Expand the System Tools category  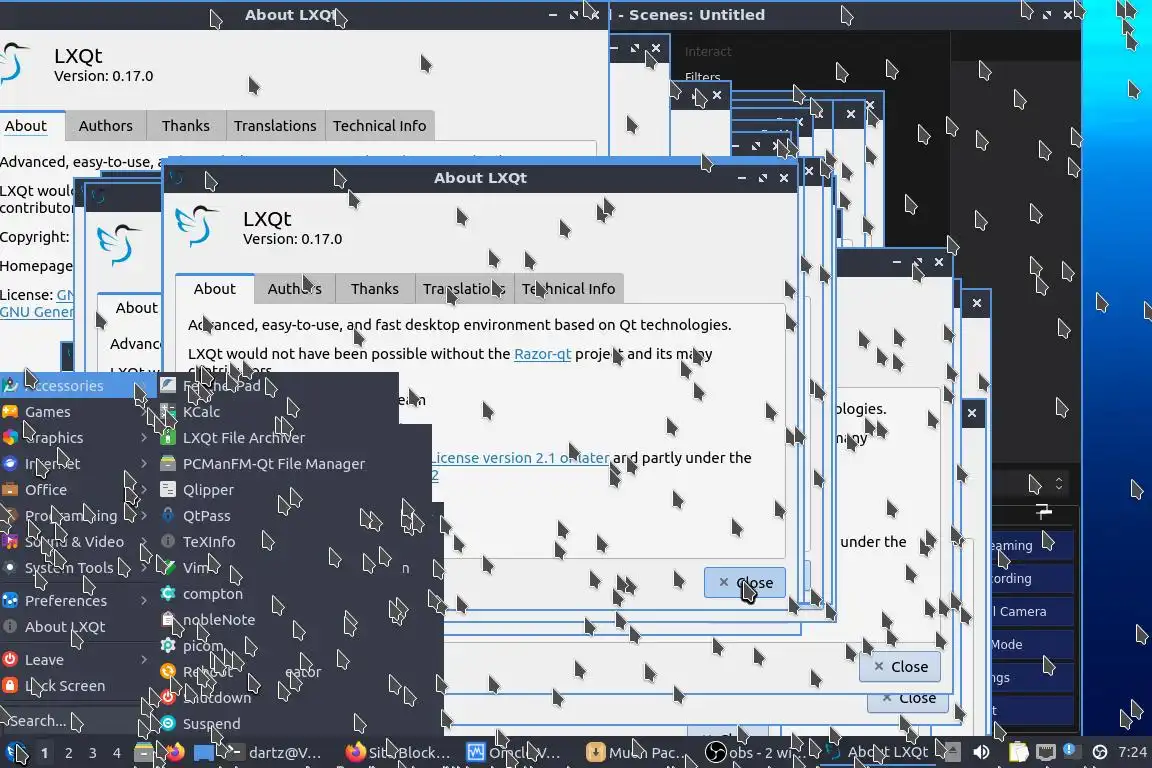[x=76, y=568]
